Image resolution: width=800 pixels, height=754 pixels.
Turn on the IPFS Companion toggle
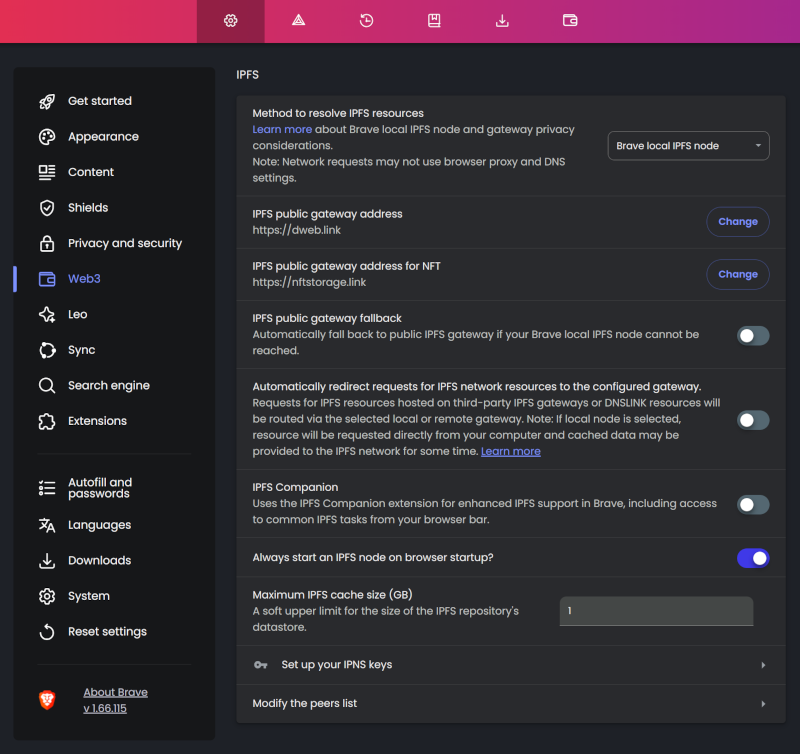(753, 505)
